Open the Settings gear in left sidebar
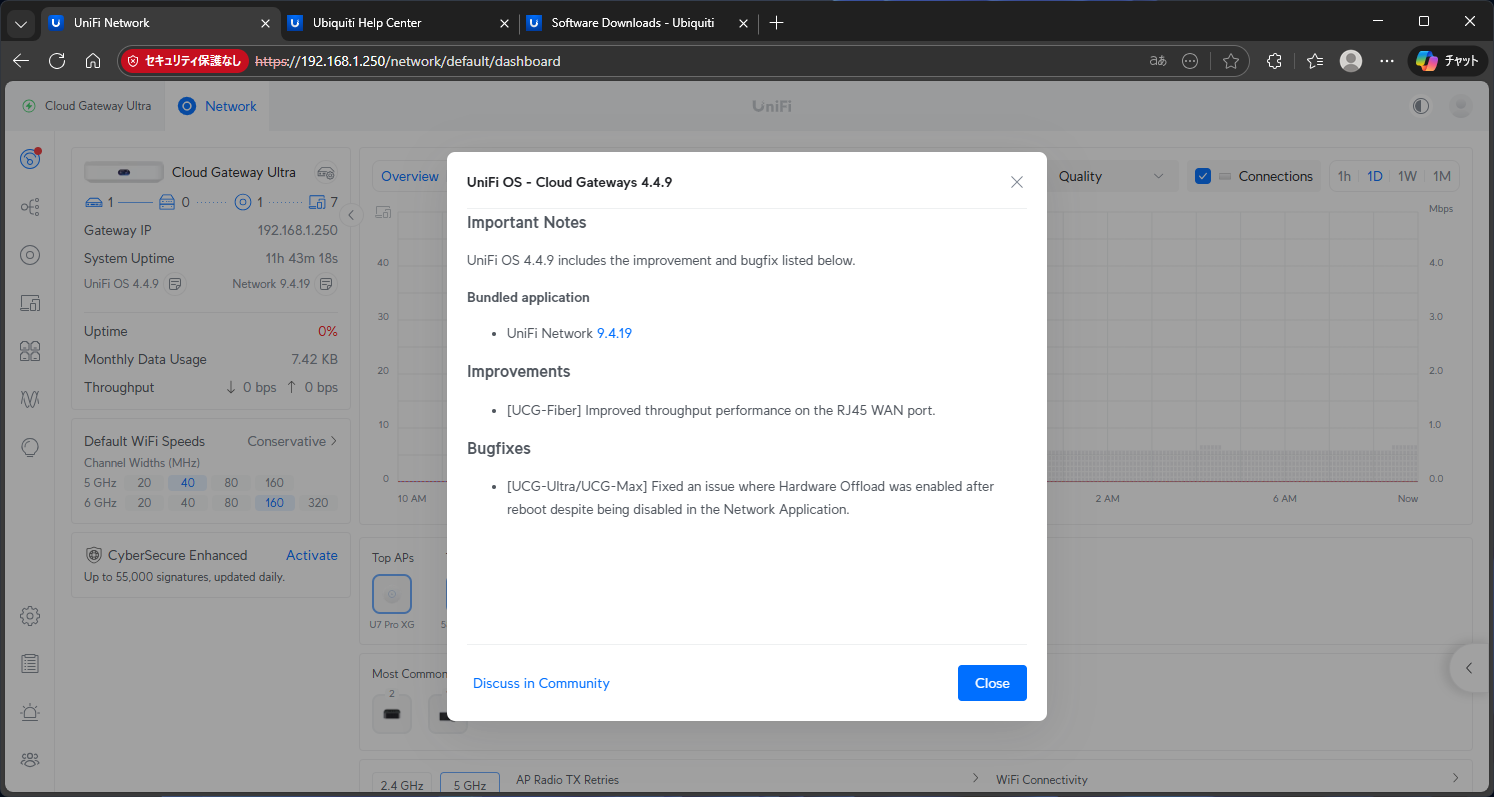Image resolution: width=1494 pixels, height=797 pixels. point(30,616)
